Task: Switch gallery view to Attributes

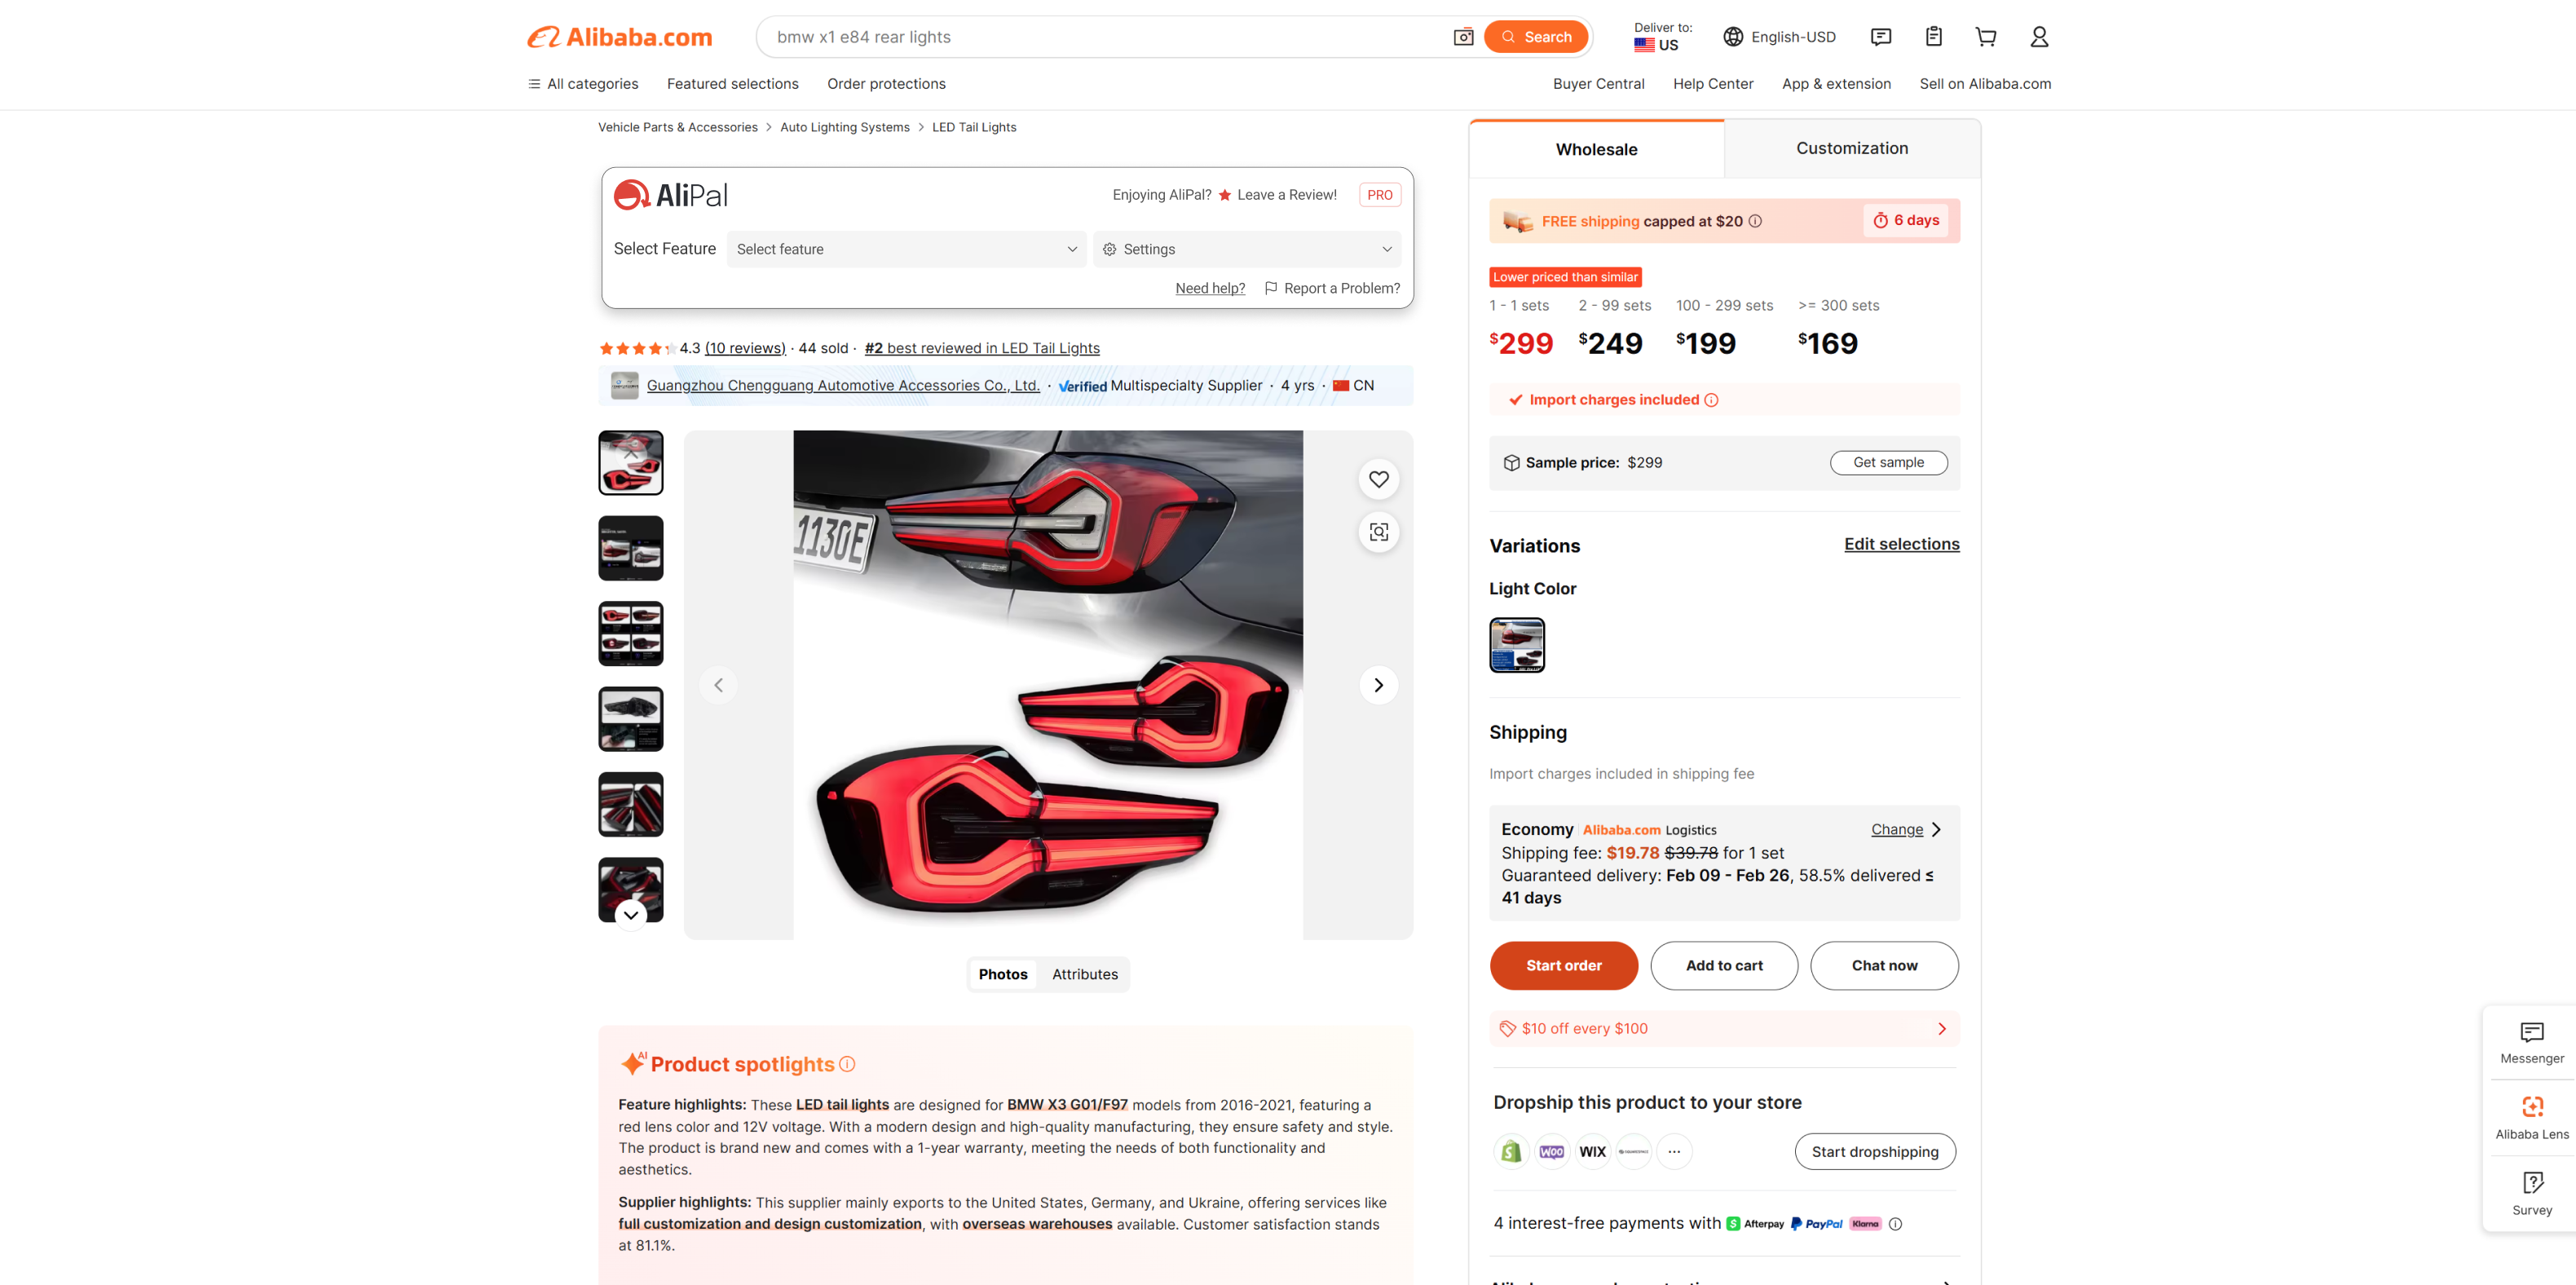Action: [x=1084, y=974]
